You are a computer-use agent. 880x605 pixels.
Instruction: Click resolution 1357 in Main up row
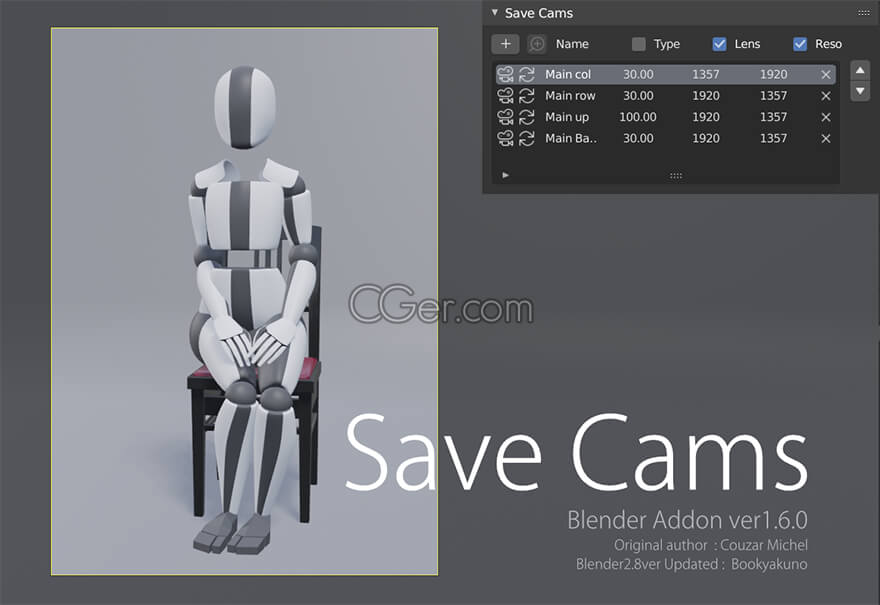(773, 117)
